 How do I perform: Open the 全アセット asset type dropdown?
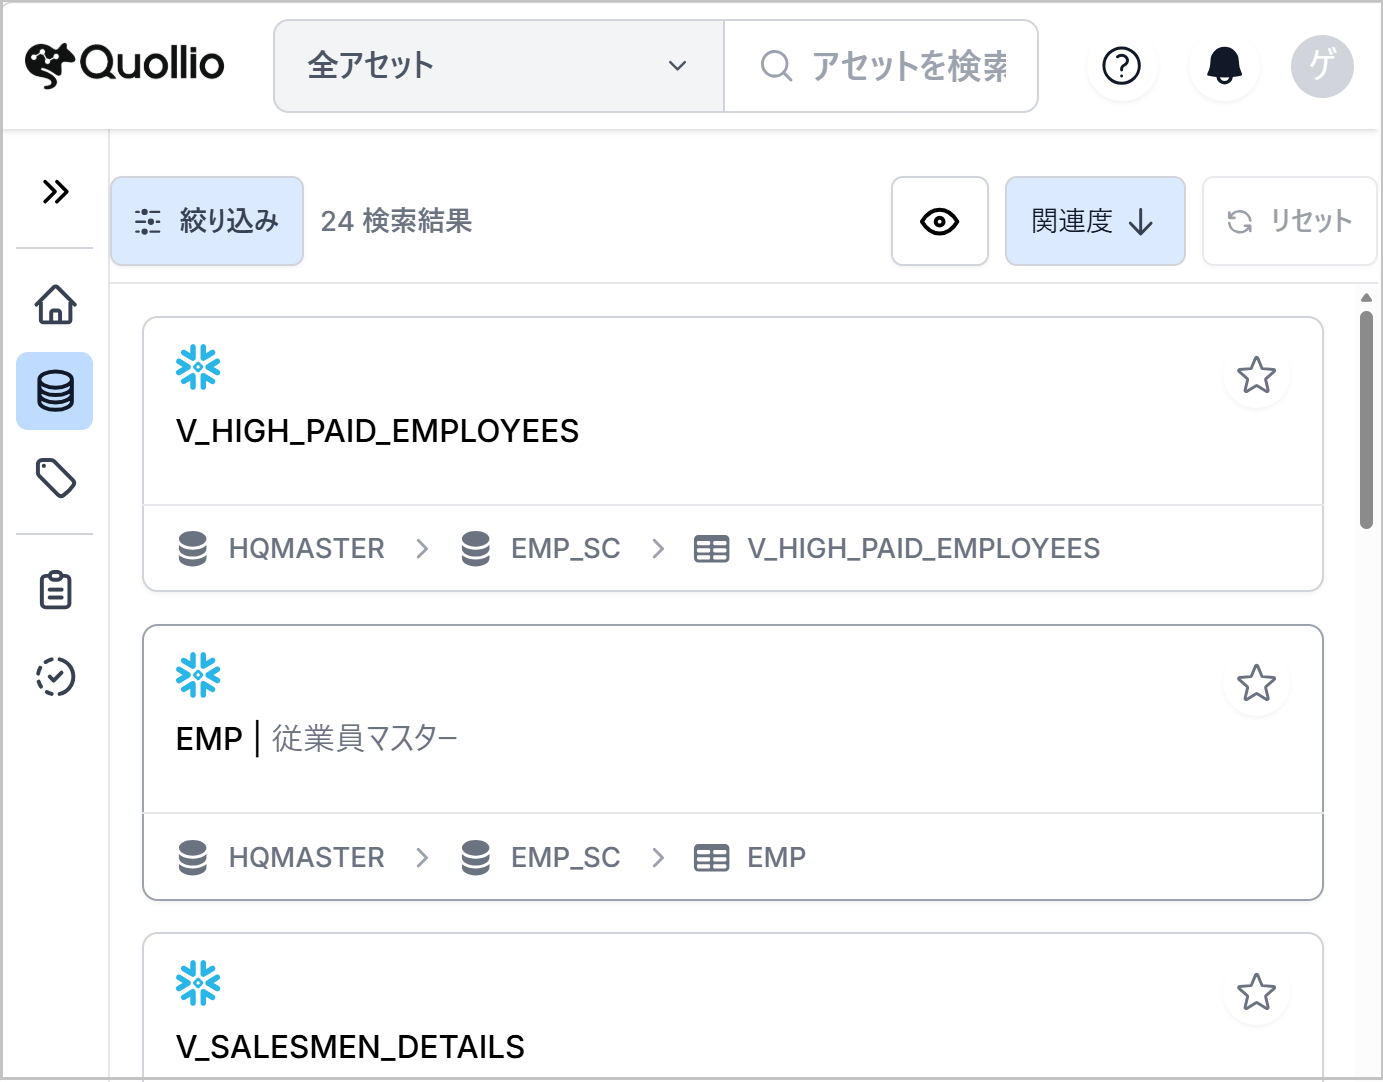(499, 66)
